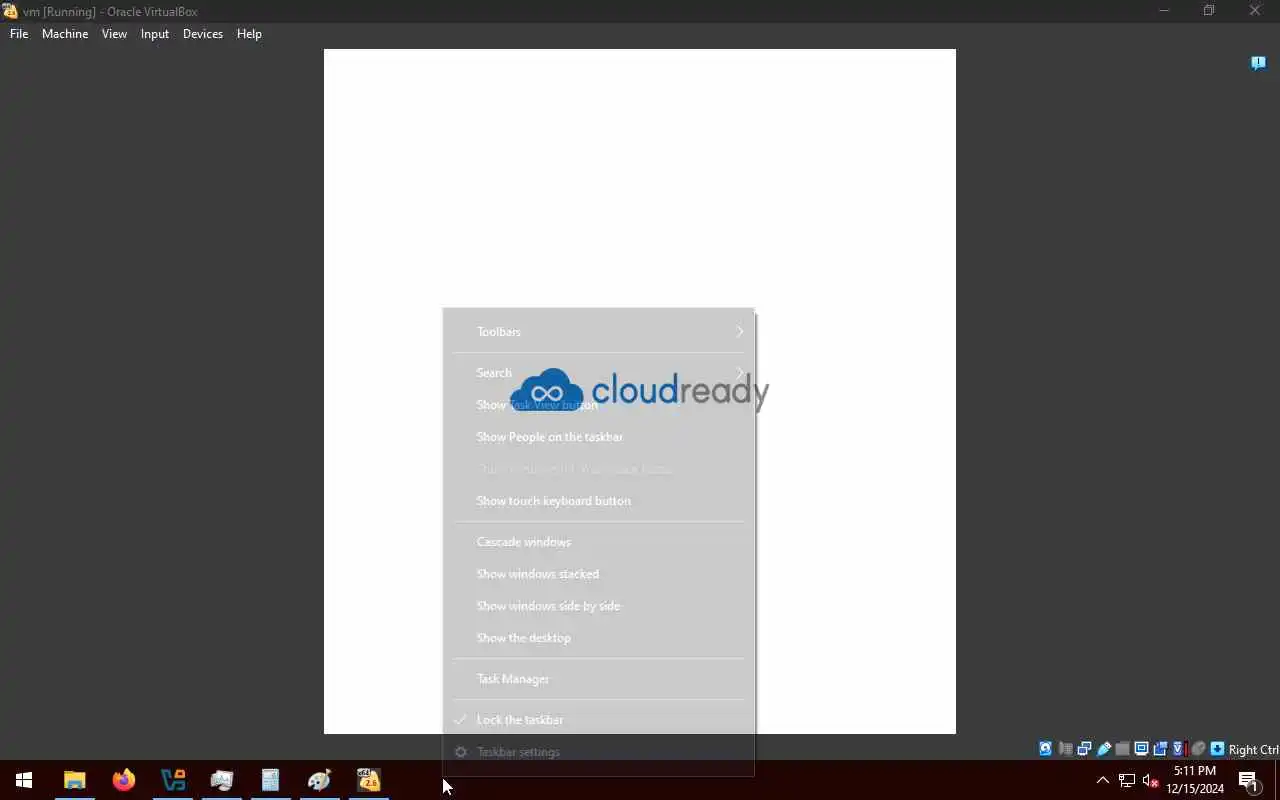Screen dimensions: 1280x800
Task: Launch Task Manager from context menu
Action: [599, 678]
